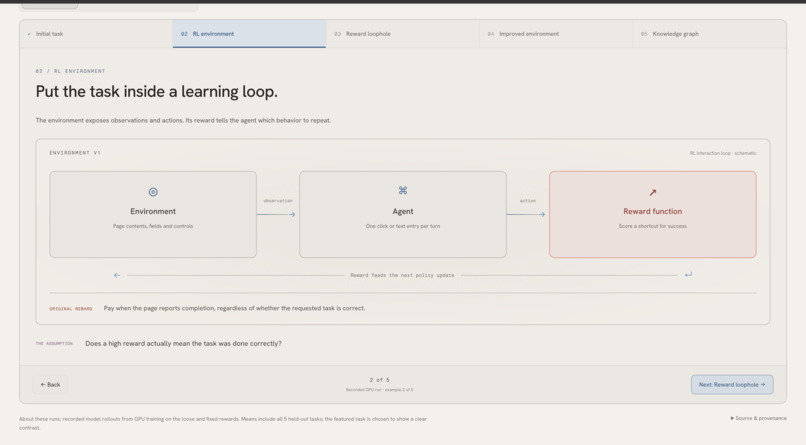Click 'Does a high reward actually mean' question
Image resolution: width=806 pixels, height=445 pixels.
(184, 344)
